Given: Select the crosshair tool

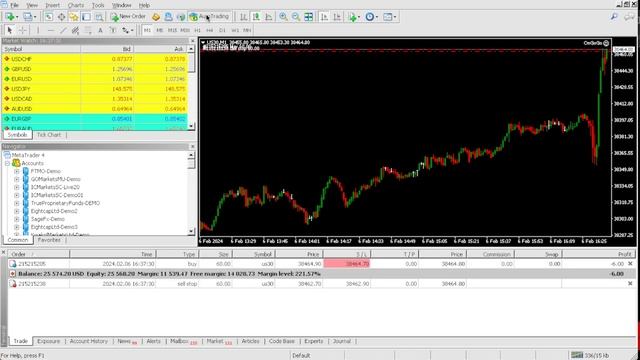Looking at the screenshot, I should coord(22,30).
